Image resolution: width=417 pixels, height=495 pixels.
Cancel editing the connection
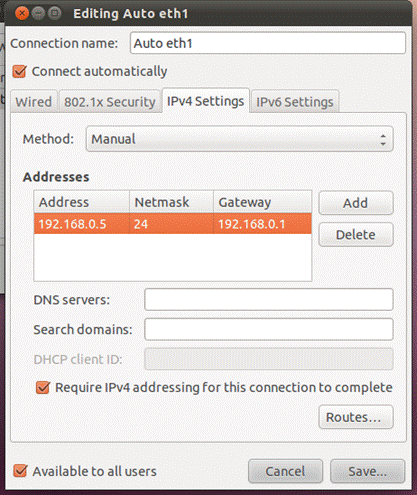[x=285, y=471]
